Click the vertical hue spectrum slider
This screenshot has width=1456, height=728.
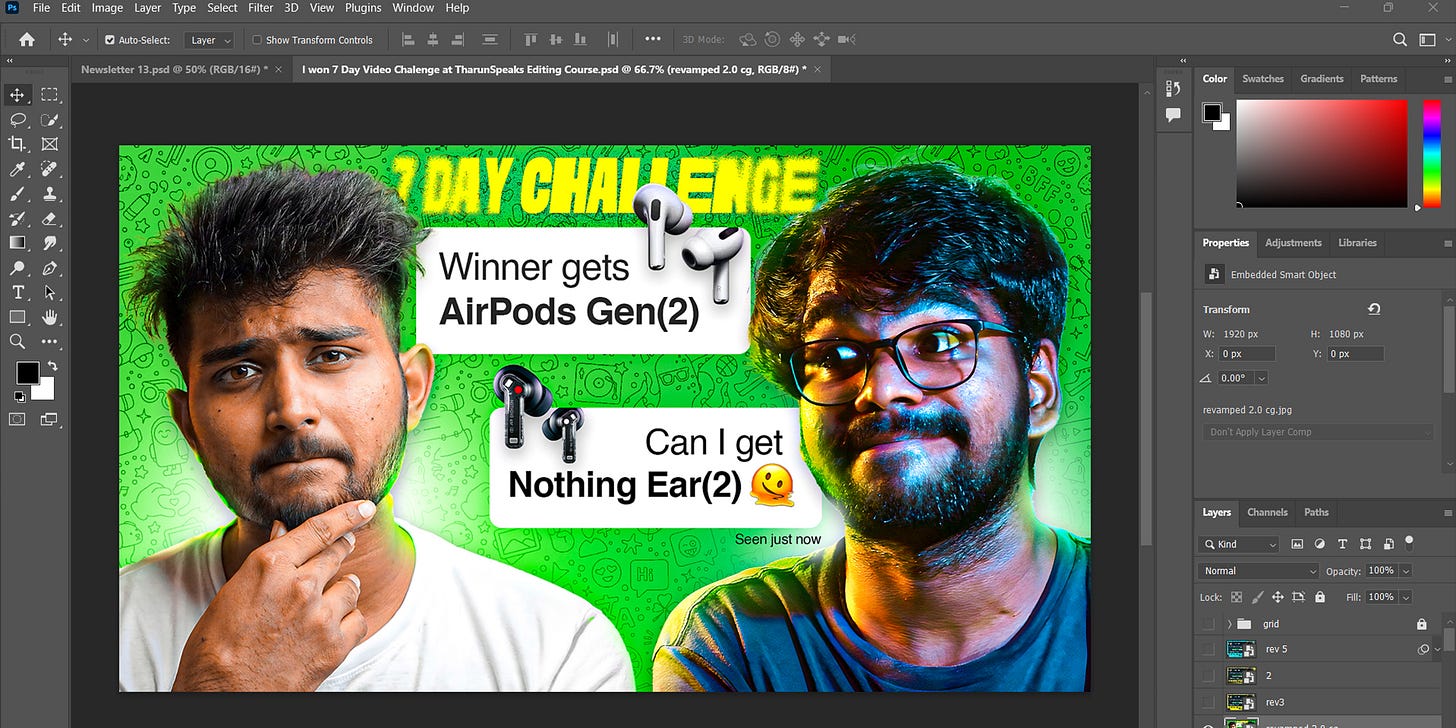coord(1431,153)
